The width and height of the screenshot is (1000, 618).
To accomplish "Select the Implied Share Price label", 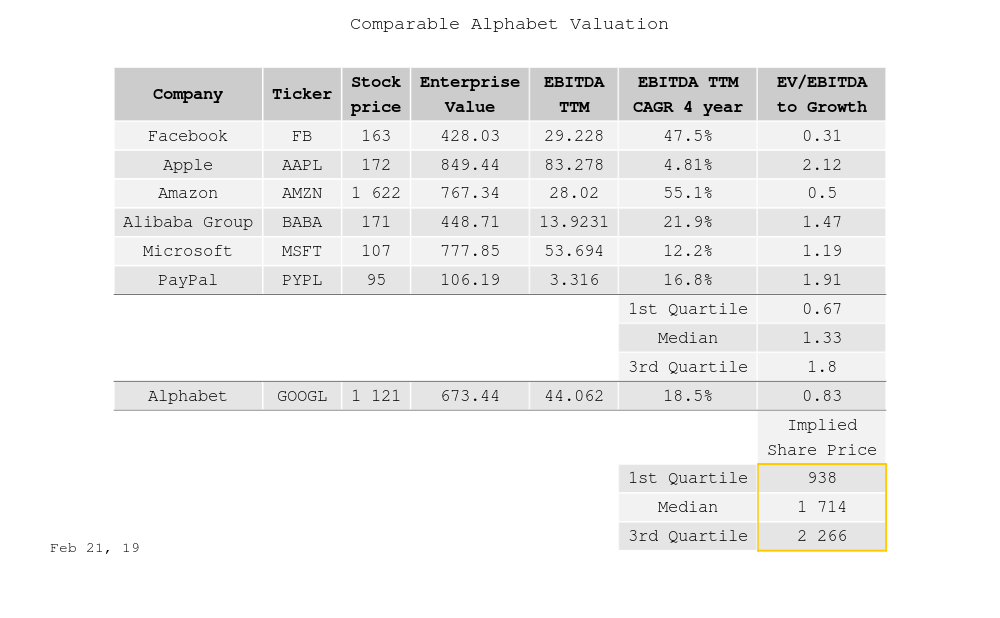I will pos(822,438).
